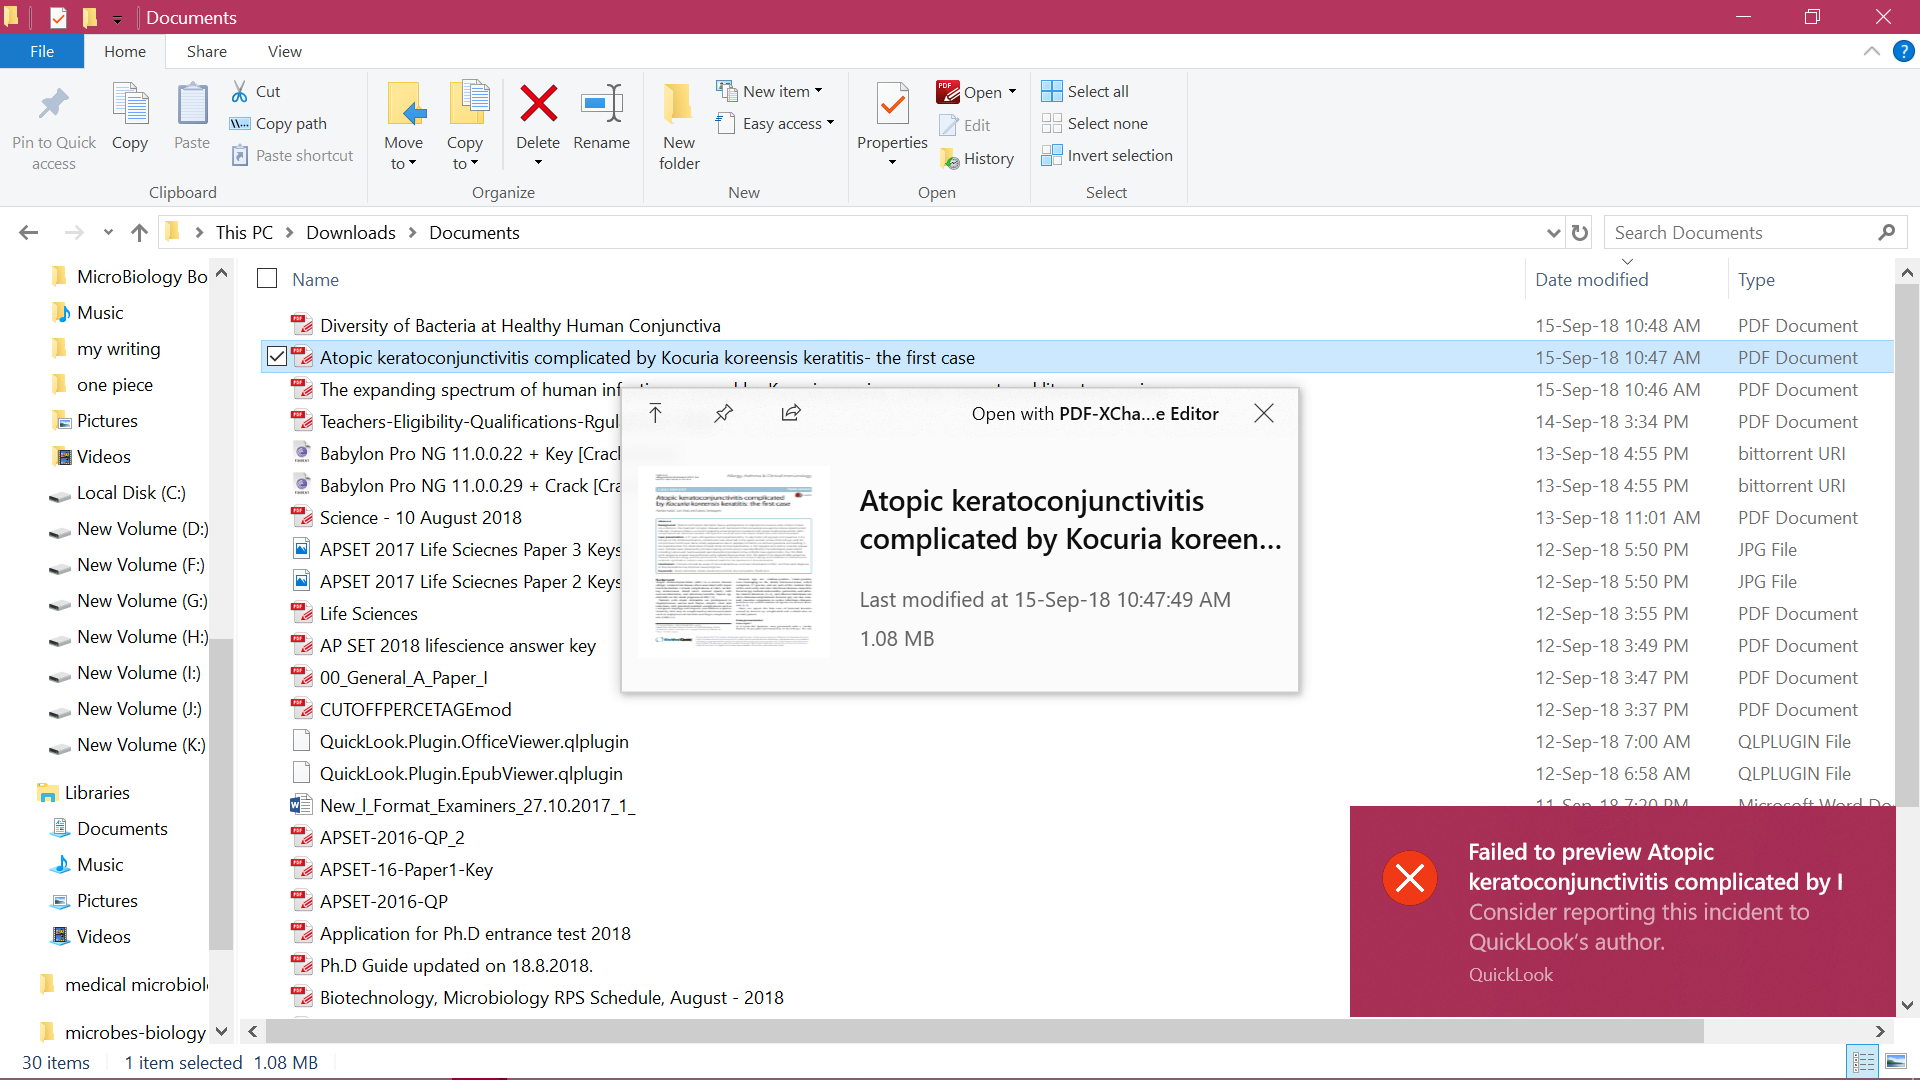The image size is (1920, 1080).
Task: Rename the selected file
Action: pos(601,120)
